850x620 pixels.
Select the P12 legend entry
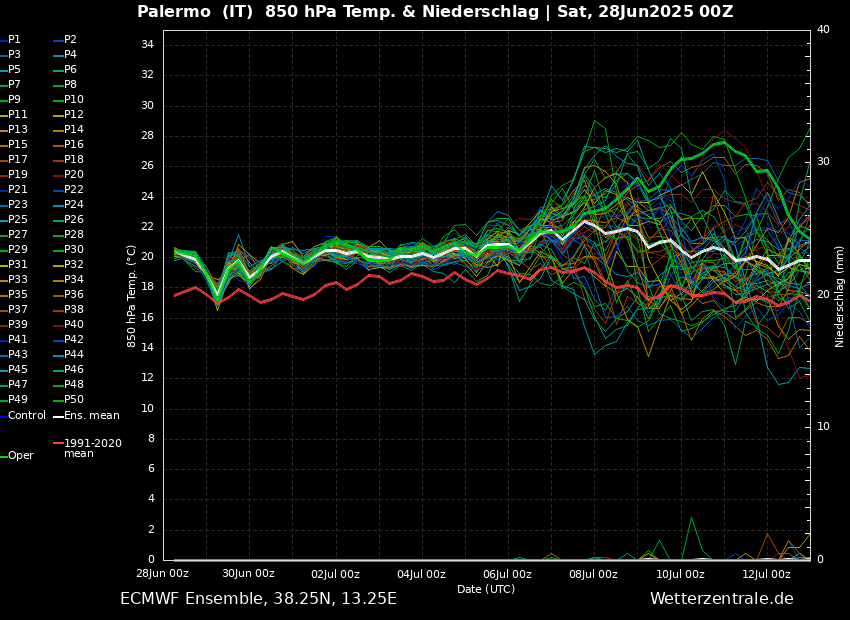[73, 115]
